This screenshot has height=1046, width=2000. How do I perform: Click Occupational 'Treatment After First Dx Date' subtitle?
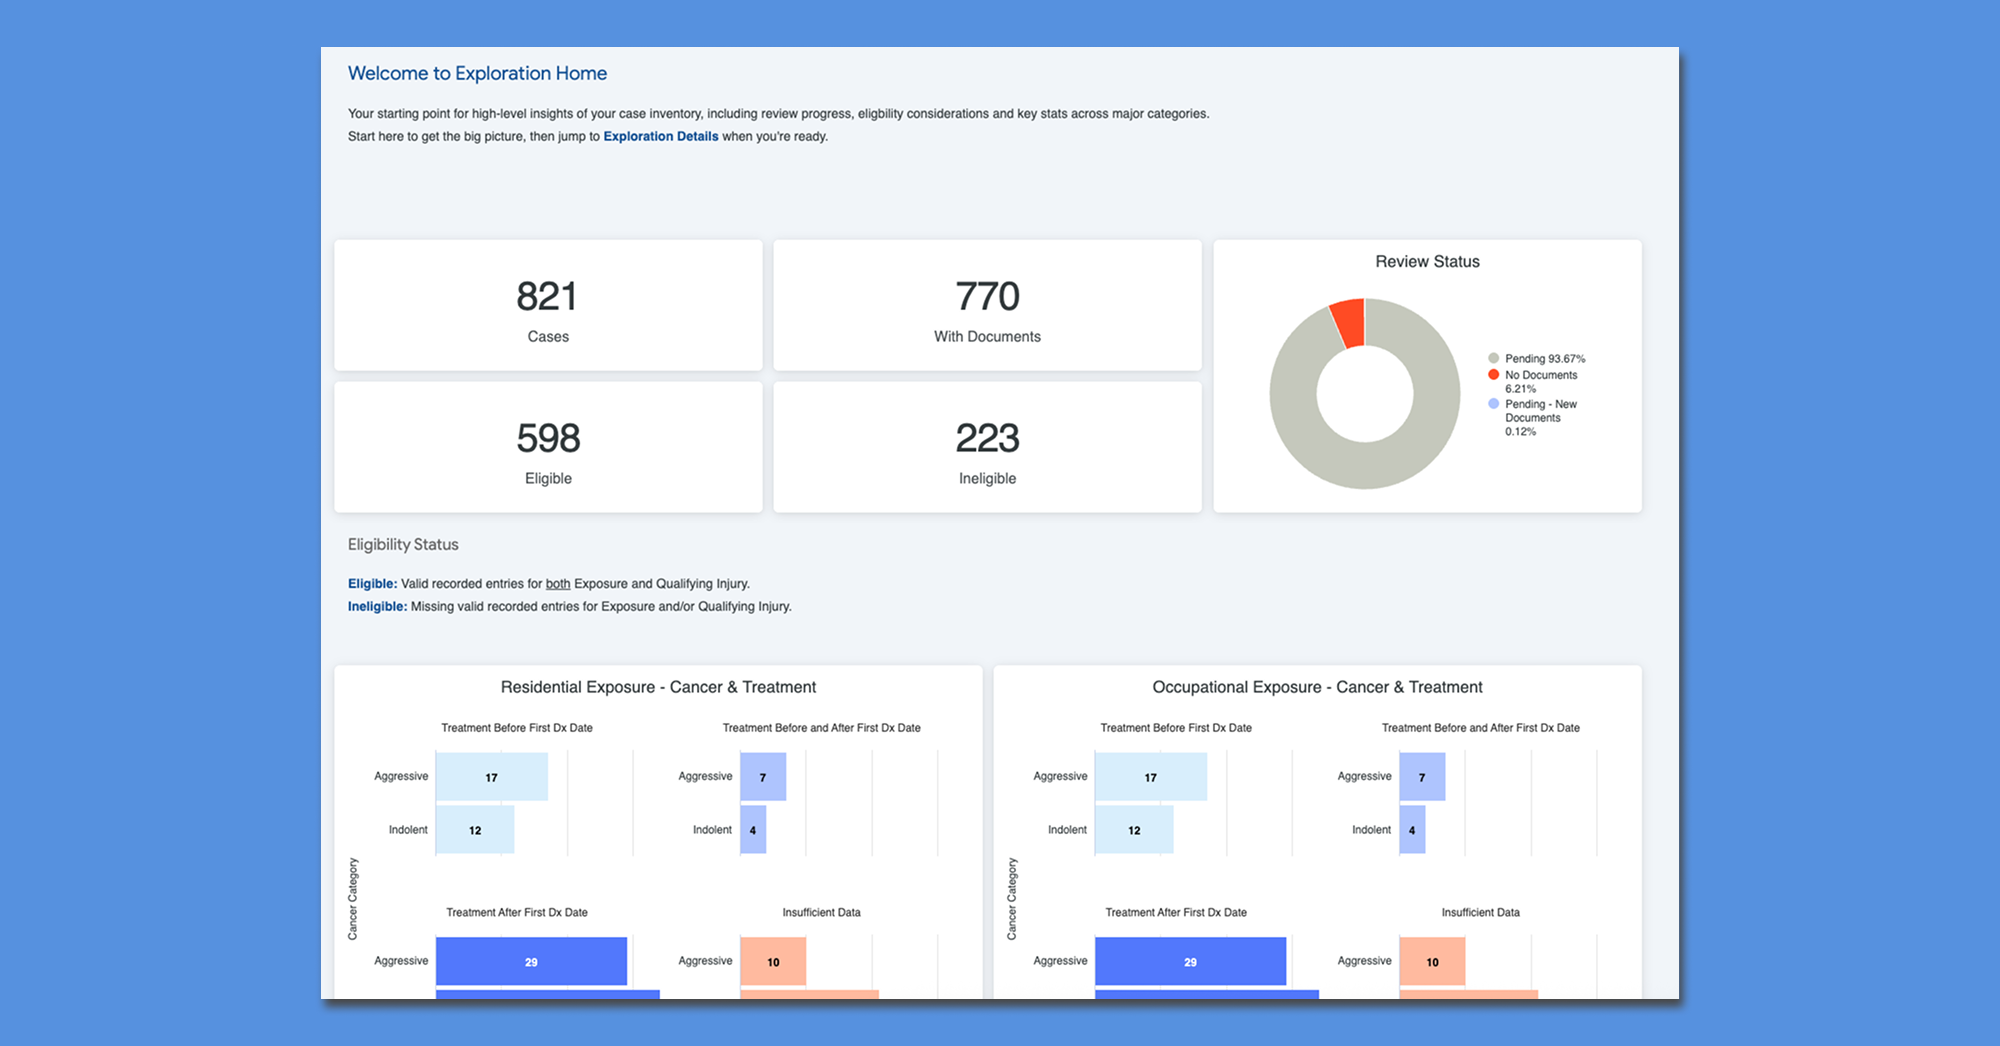coord(1176,912)
